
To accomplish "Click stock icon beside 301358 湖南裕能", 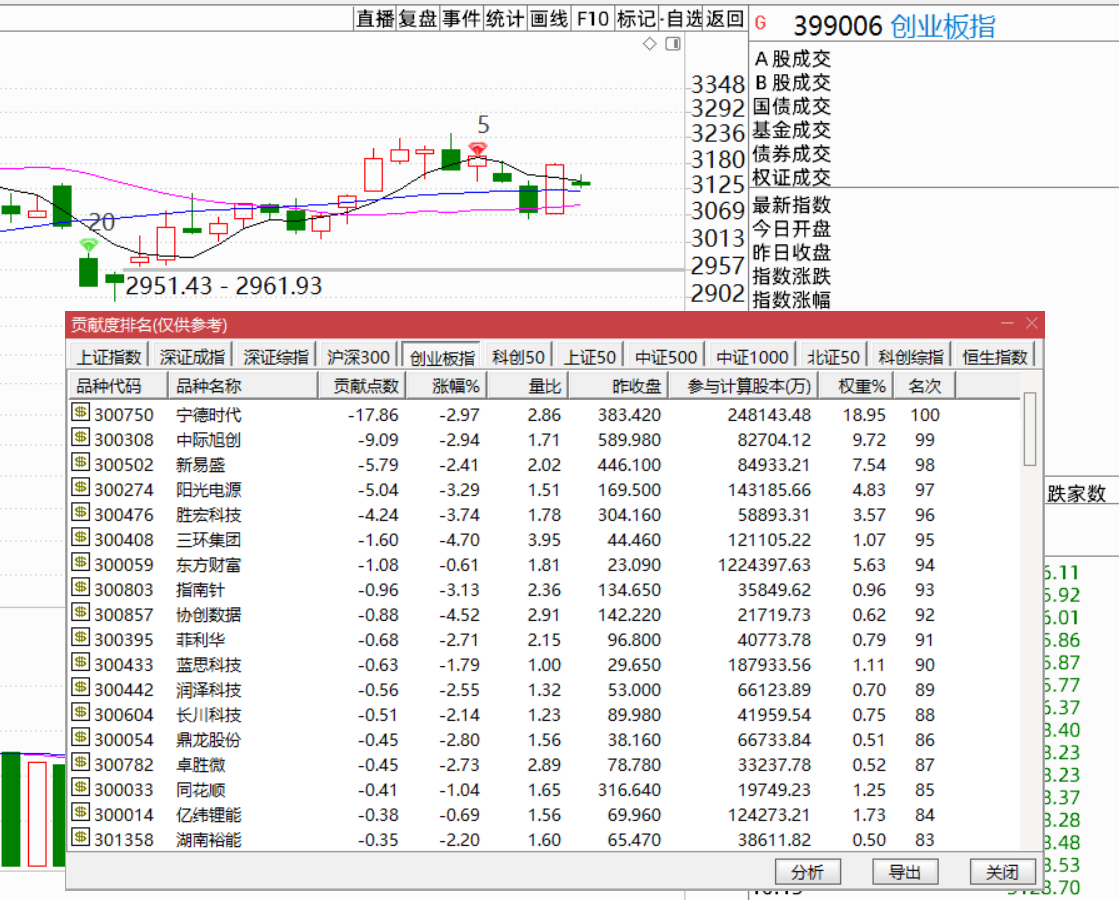I will [81, 837].
